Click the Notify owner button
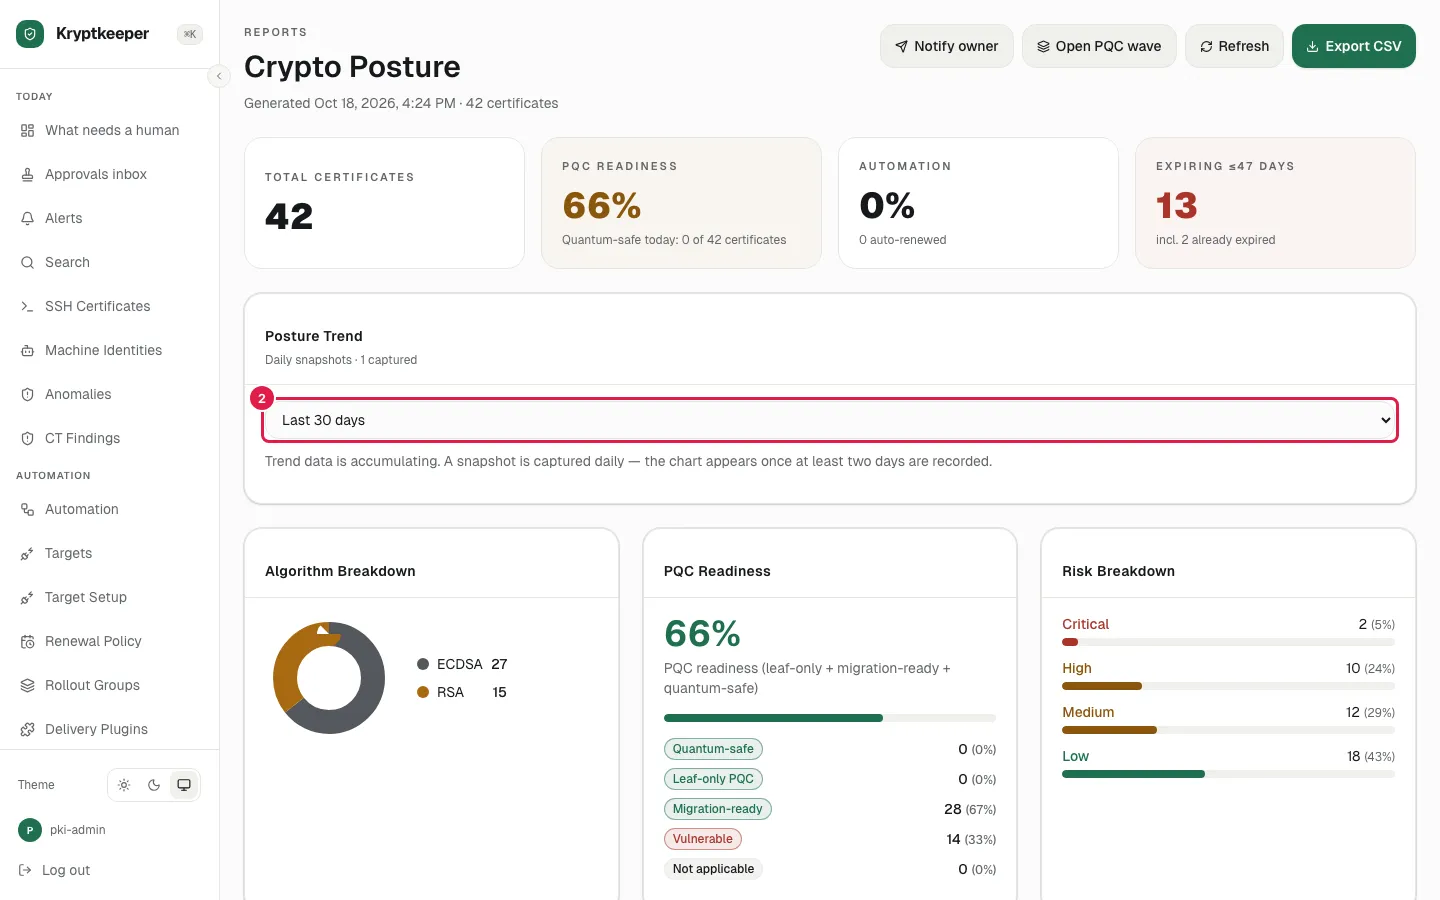 (x=946, y=46)
